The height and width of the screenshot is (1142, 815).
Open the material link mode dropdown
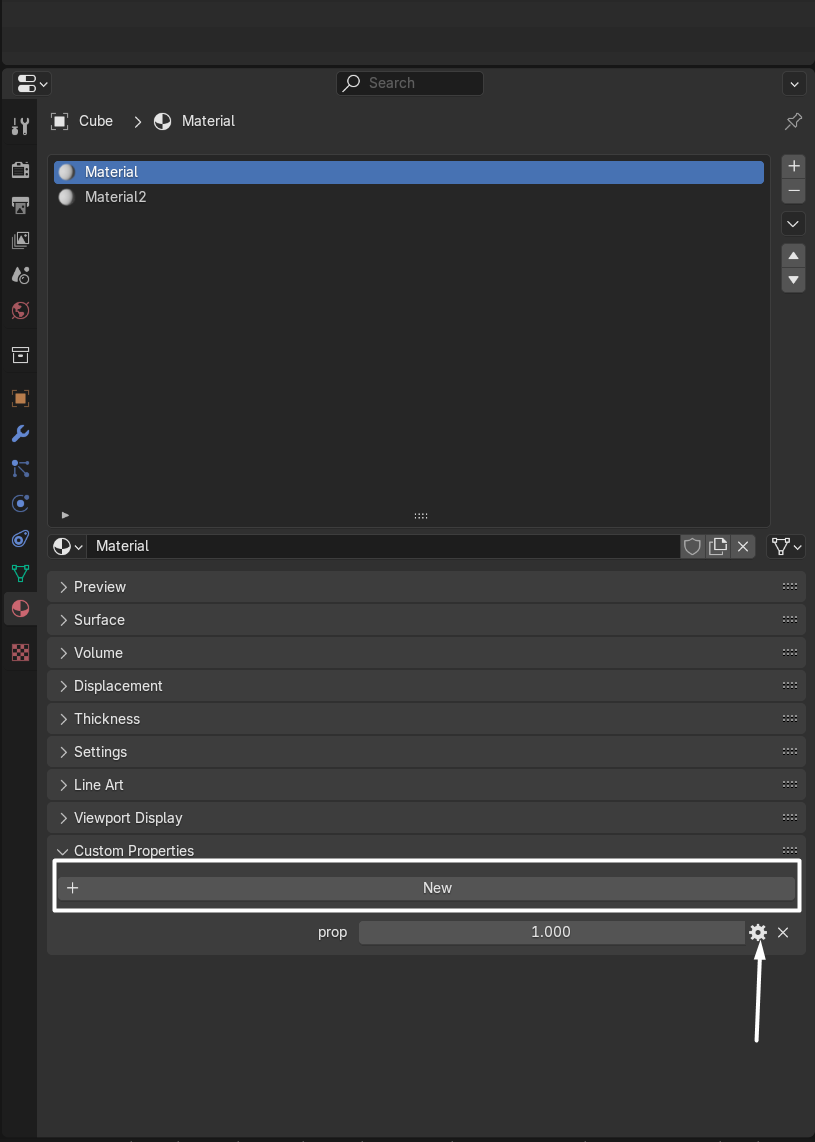coord(786,546)
